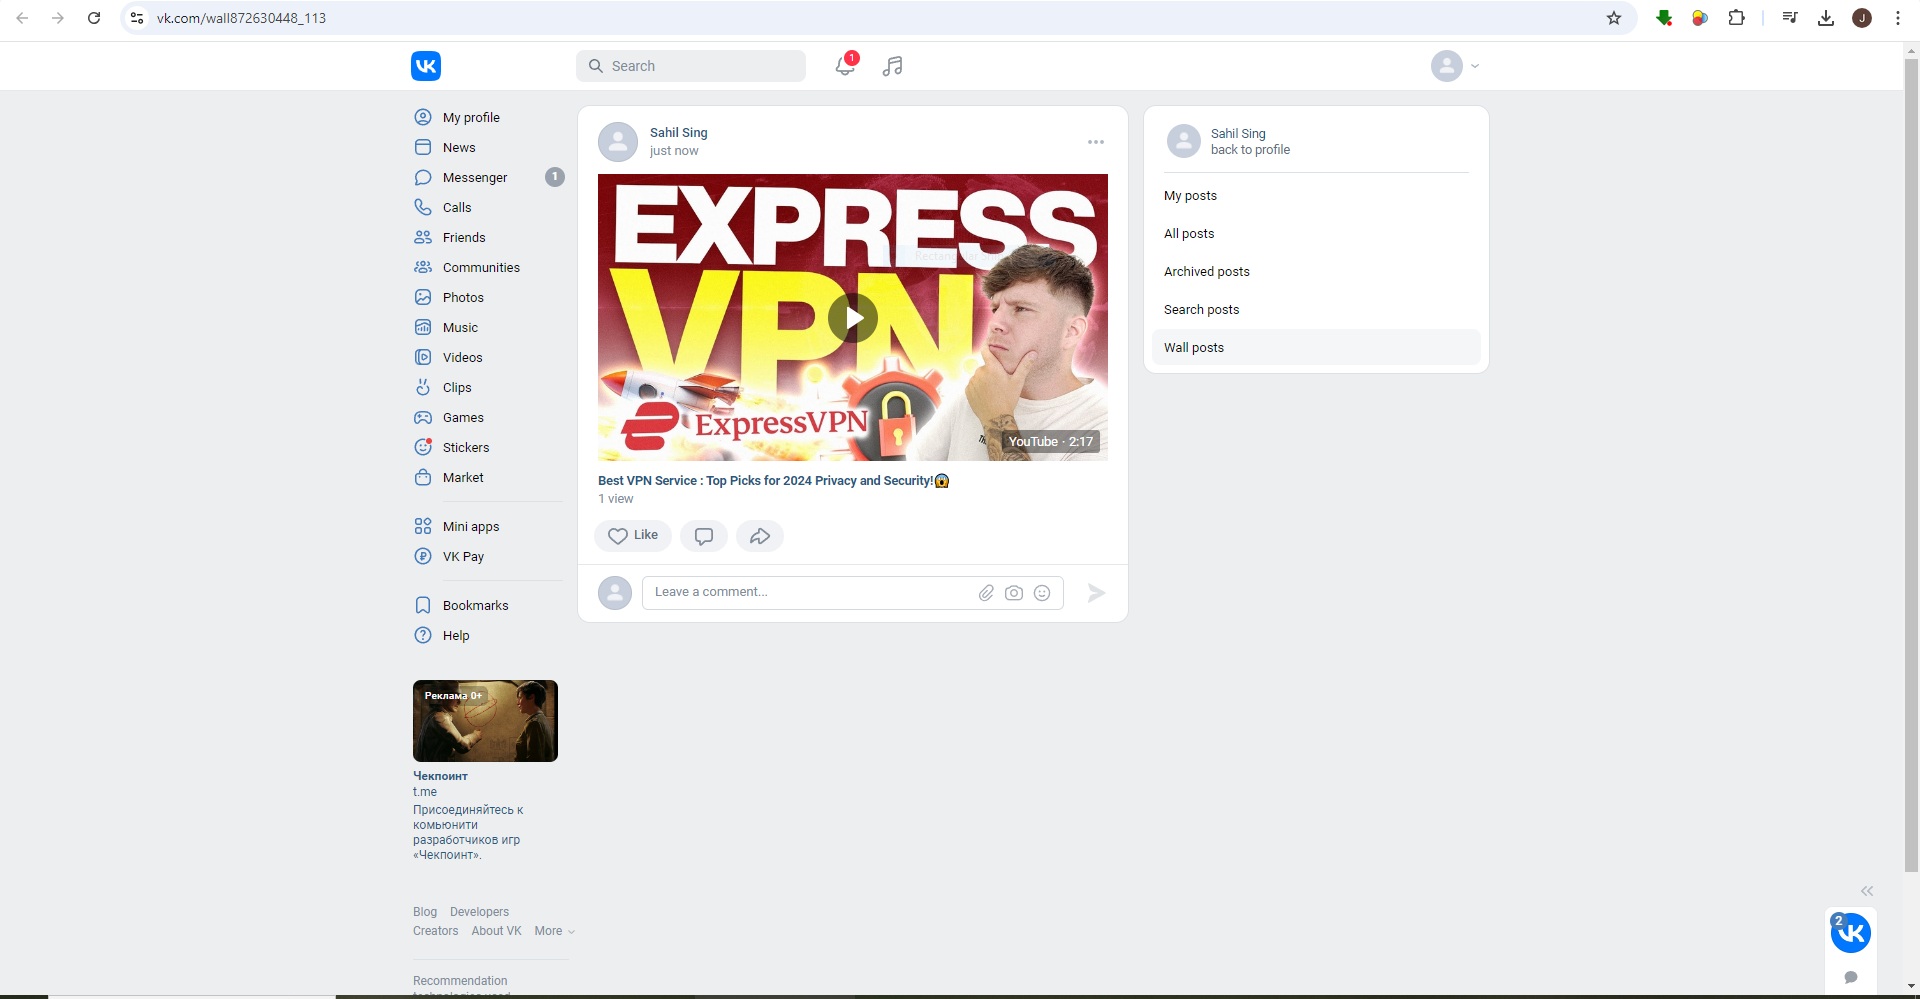Select Search posts in the right panel
1920x999 pixels.
coord(1316,310)
